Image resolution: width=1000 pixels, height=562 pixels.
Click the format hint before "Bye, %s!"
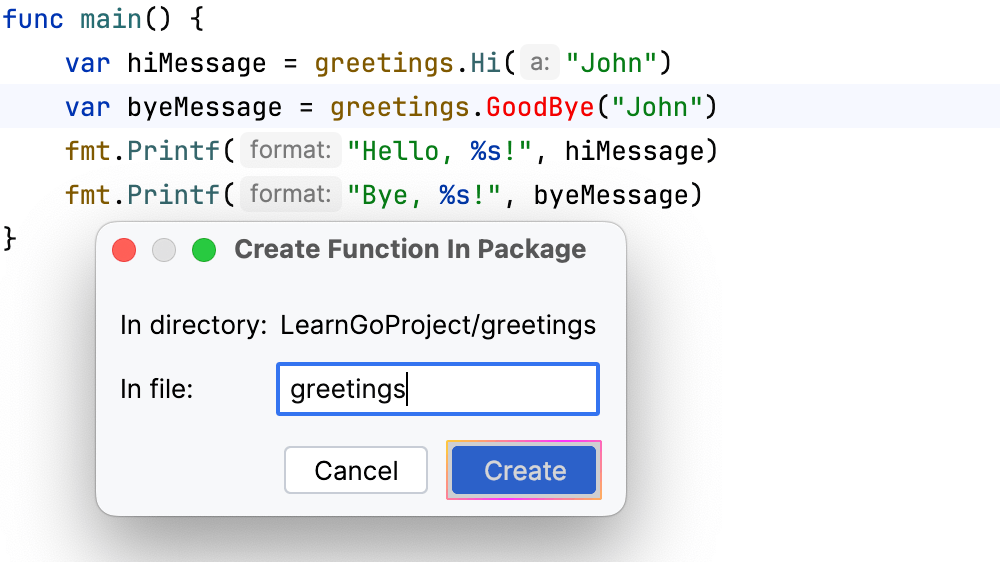pyautogui.click(x=290, y=194)
